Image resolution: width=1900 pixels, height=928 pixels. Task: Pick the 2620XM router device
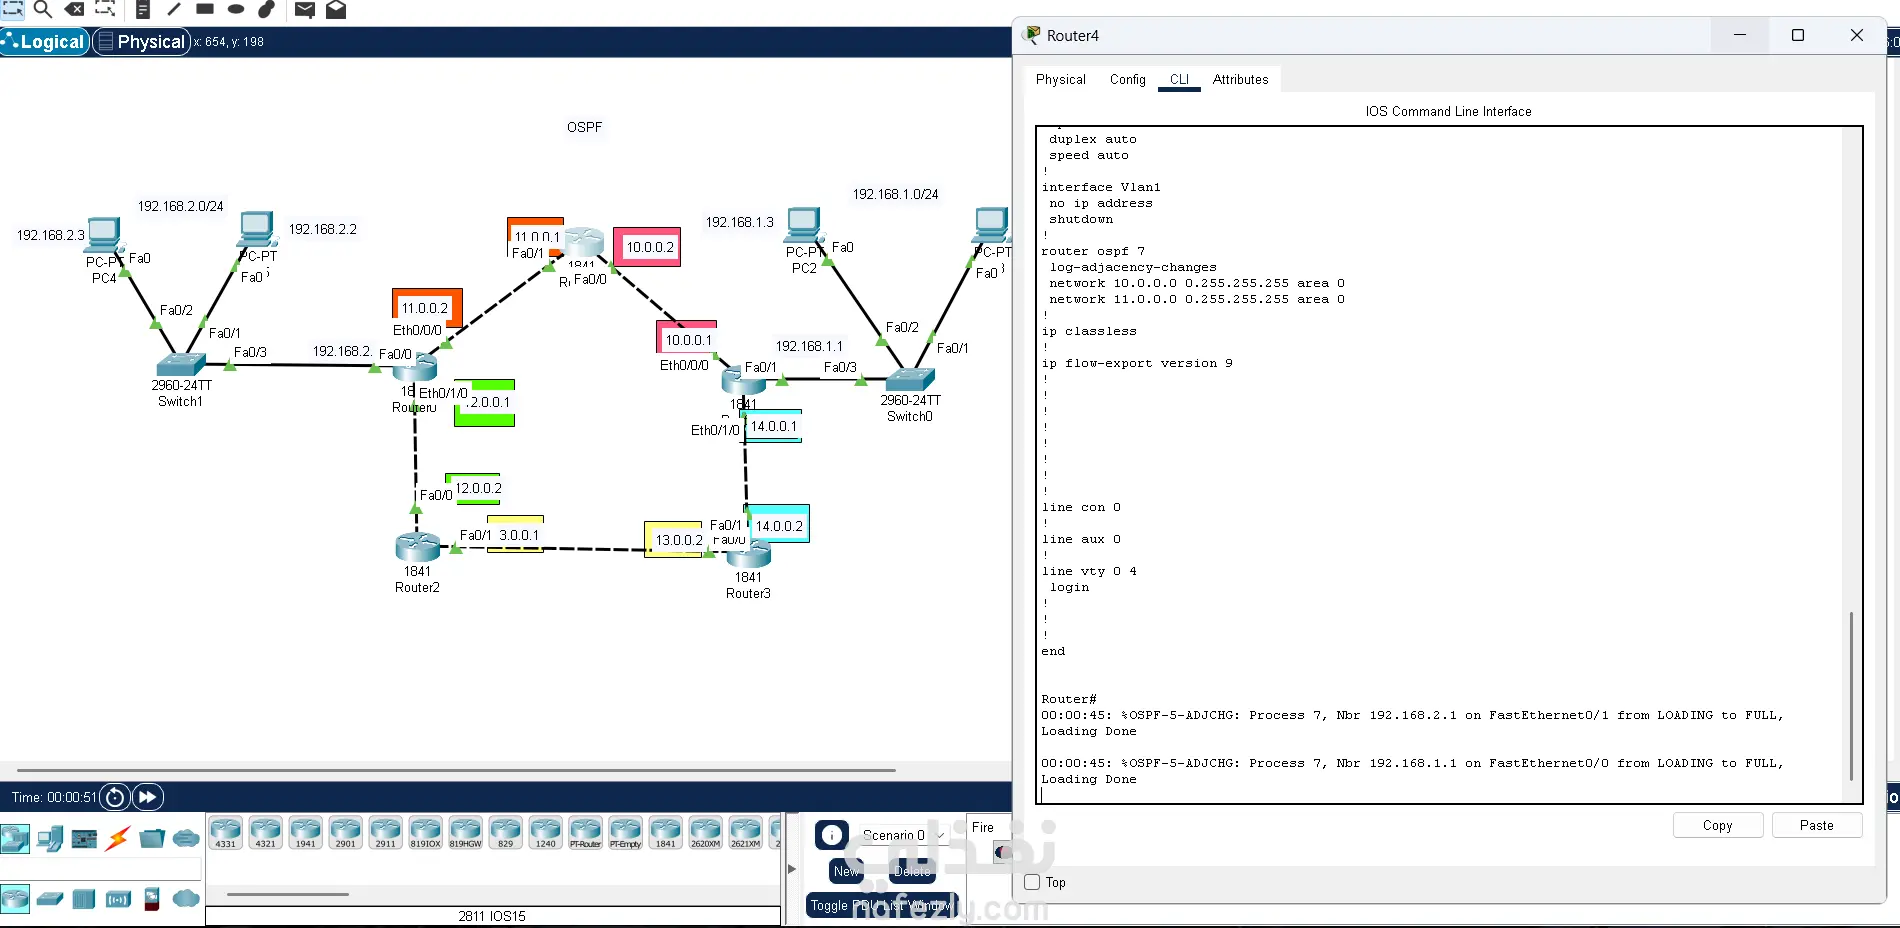tap(705, 833)
